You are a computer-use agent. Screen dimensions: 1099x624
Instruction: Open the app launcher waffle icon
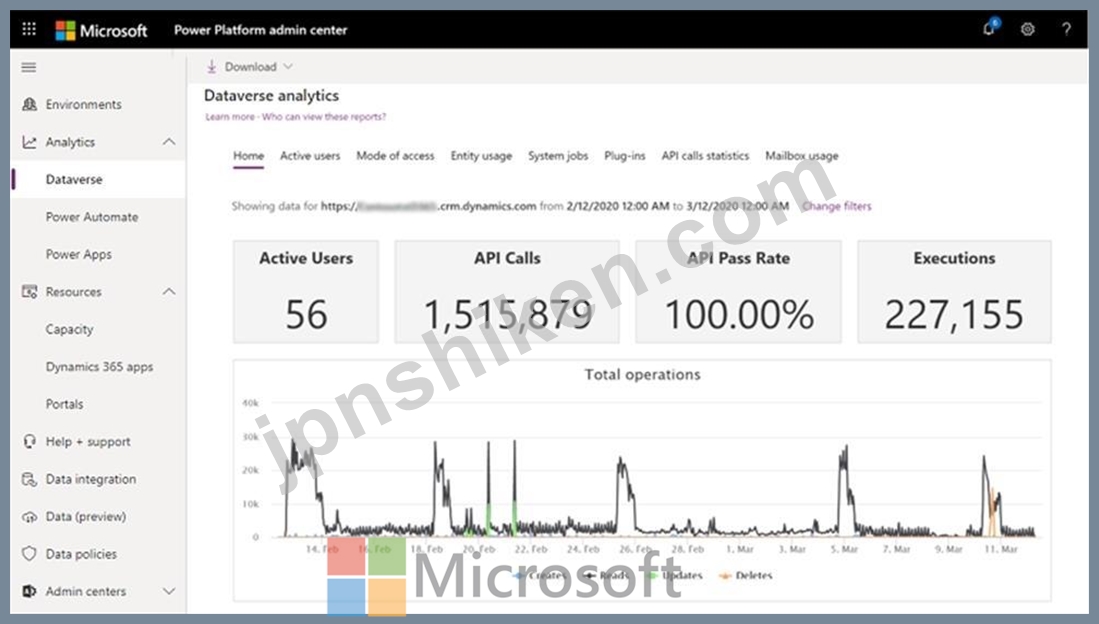pyautogui.click(x=29, y=29)
